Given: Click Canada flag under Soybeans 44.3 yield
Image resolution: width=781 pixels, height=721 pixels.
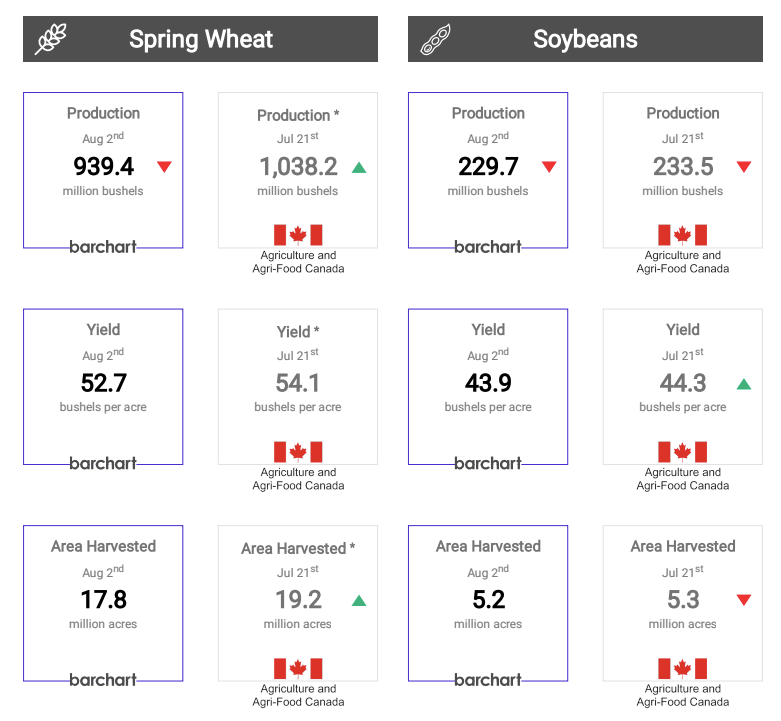Looking at the screenshot, I should pos(682,452).
